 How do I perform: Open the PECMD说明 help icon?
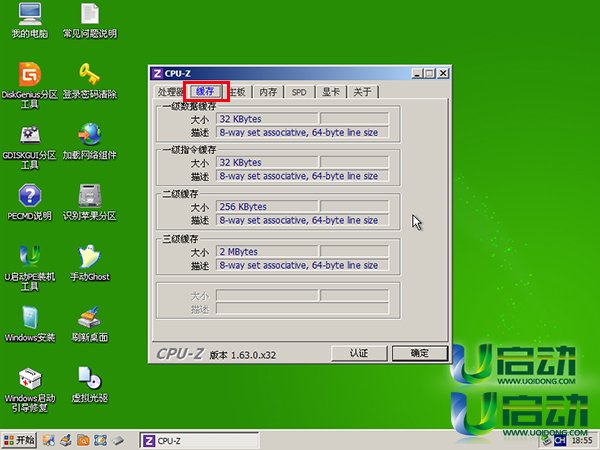[x=30, y=202]
